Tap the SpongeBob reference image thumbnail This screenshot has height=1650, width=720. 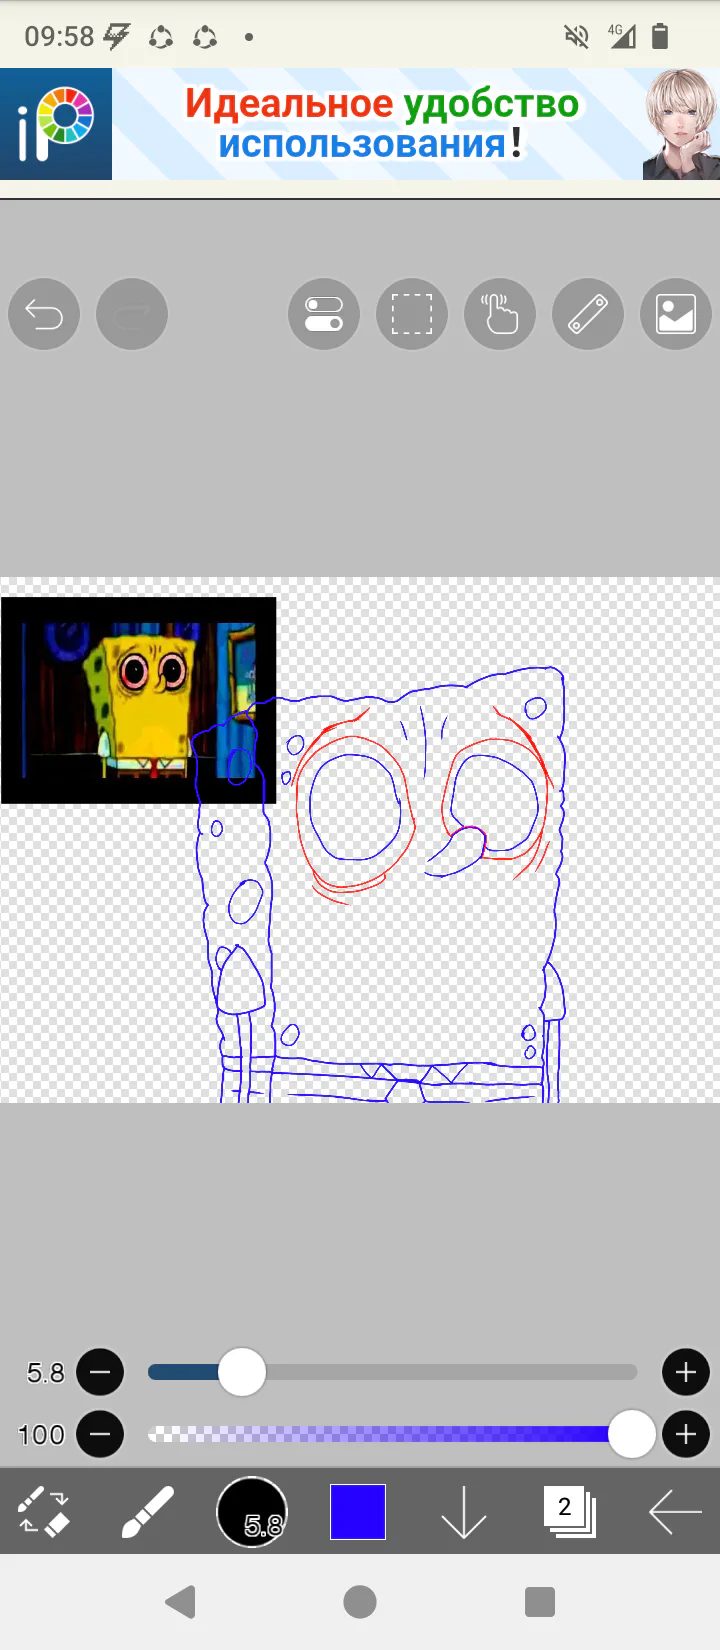138,700
